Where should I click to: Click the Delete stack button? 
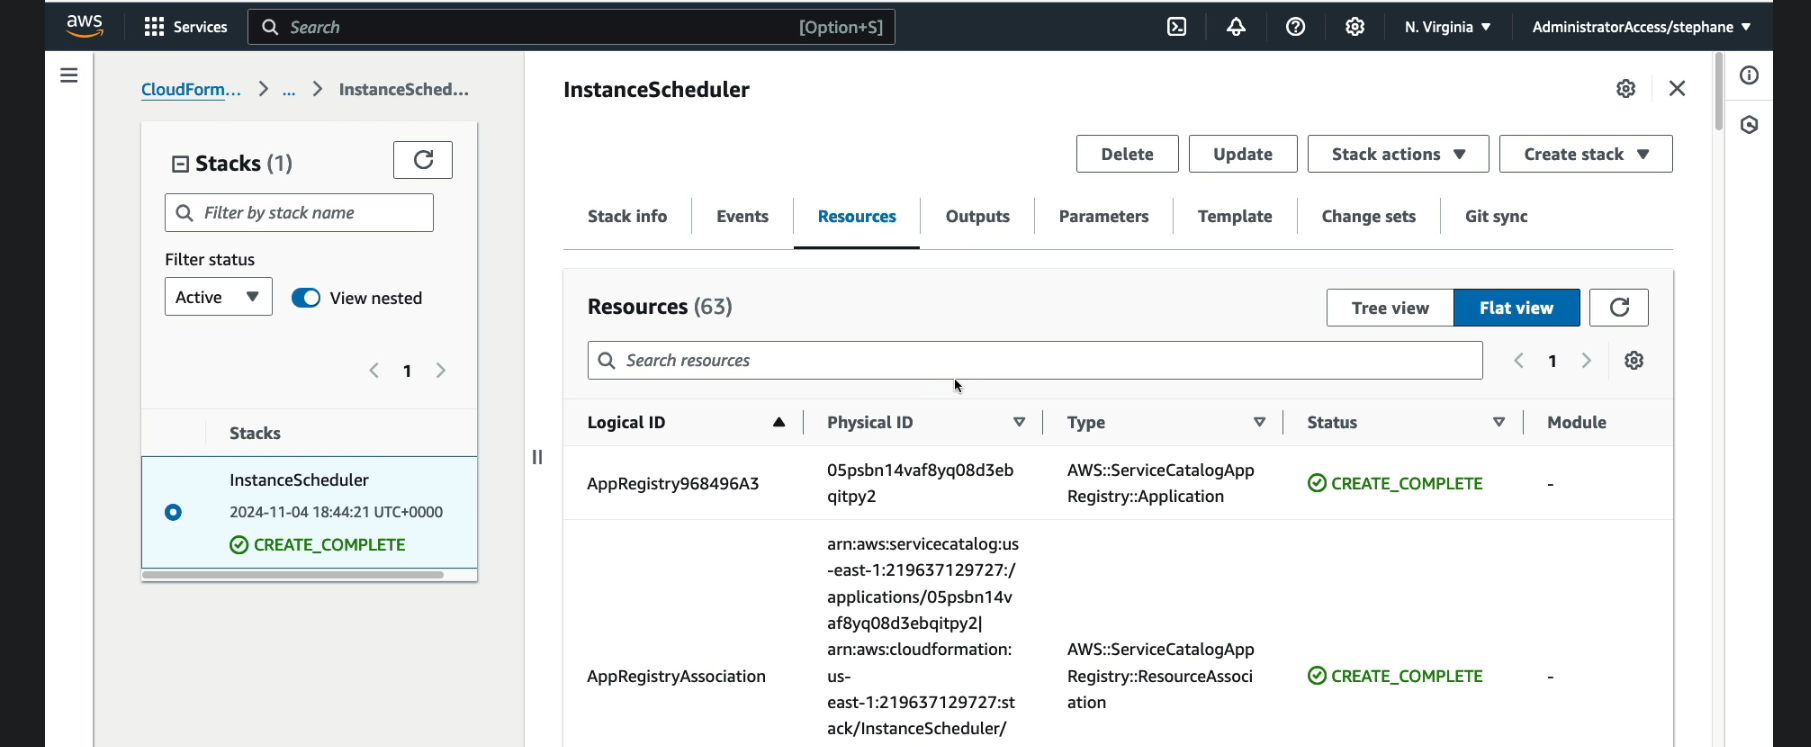pos(1127,154)
